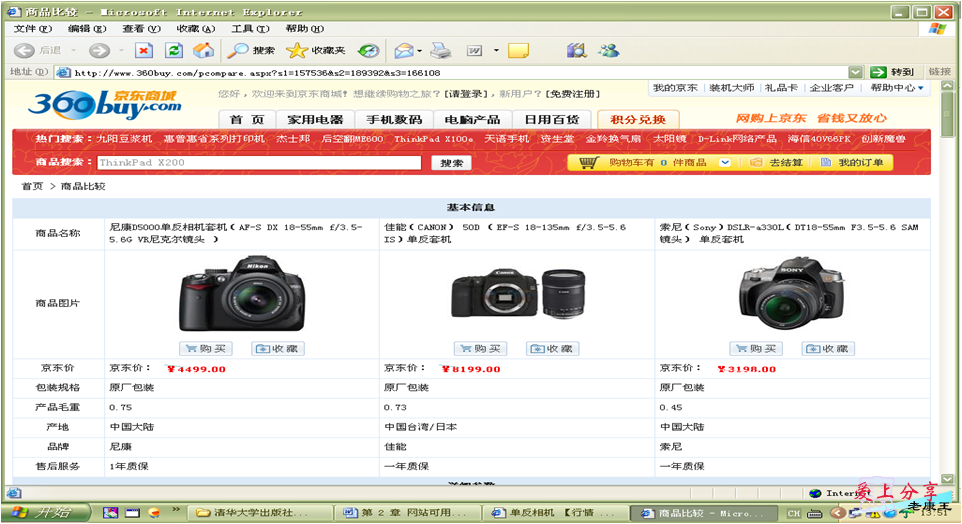
Task: Switch to the 电脑产品 tab
Action: (472, 120)
